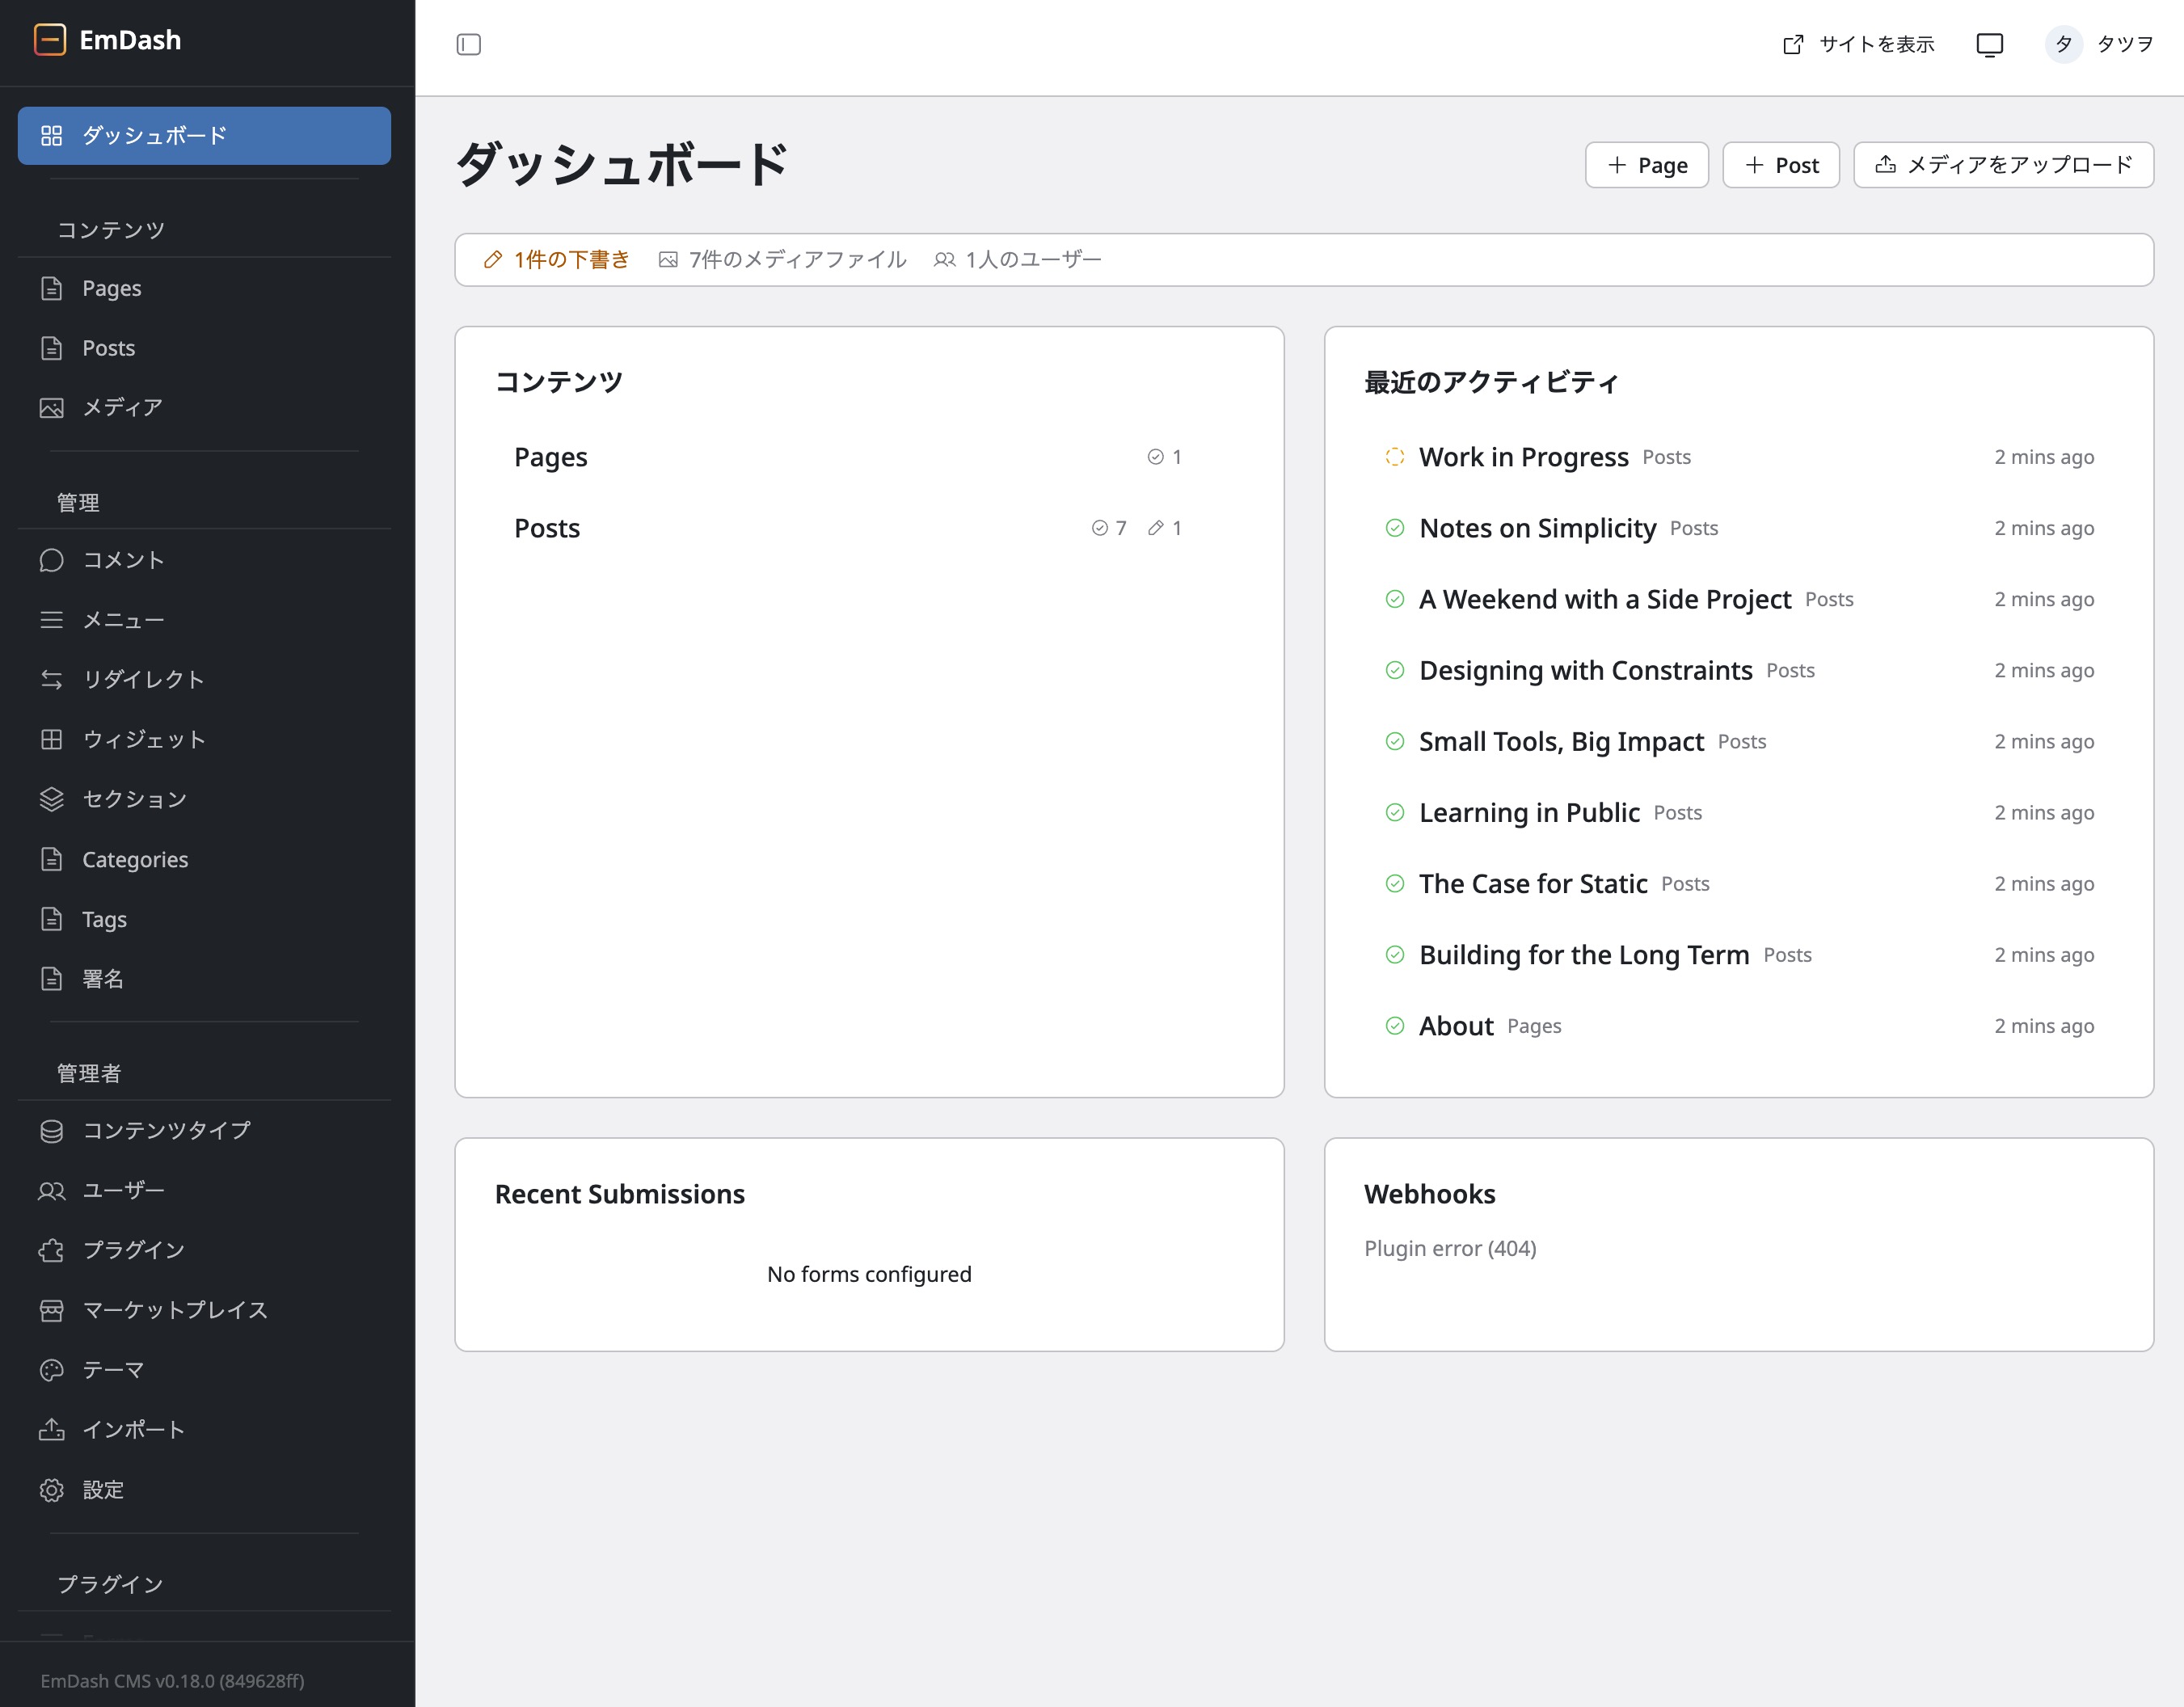Open the A Weekend with a Side Project entry
This screenshot has width=2184, height=1707.
[x=1738, y=599]
